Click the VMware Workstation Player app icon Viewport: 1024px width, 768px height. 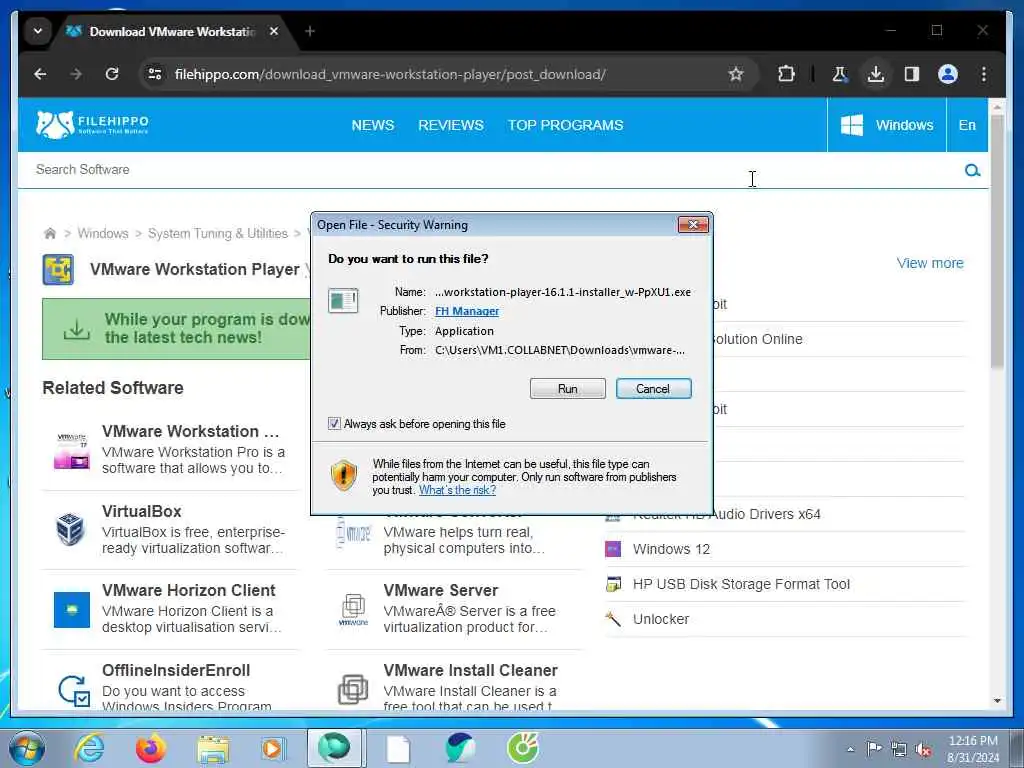(x=58, y=270)
